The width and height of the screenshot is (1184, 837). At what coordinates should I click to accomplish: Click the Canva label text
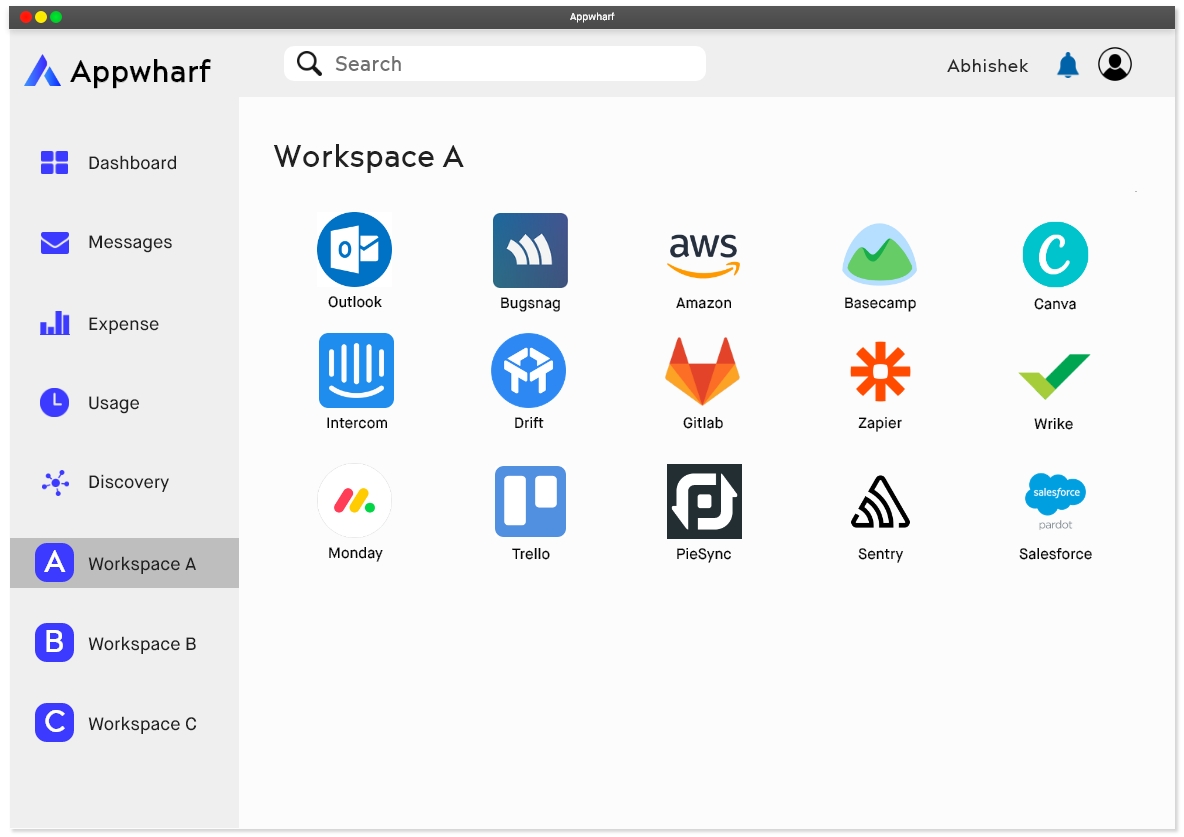click(x=1055, y=304)
